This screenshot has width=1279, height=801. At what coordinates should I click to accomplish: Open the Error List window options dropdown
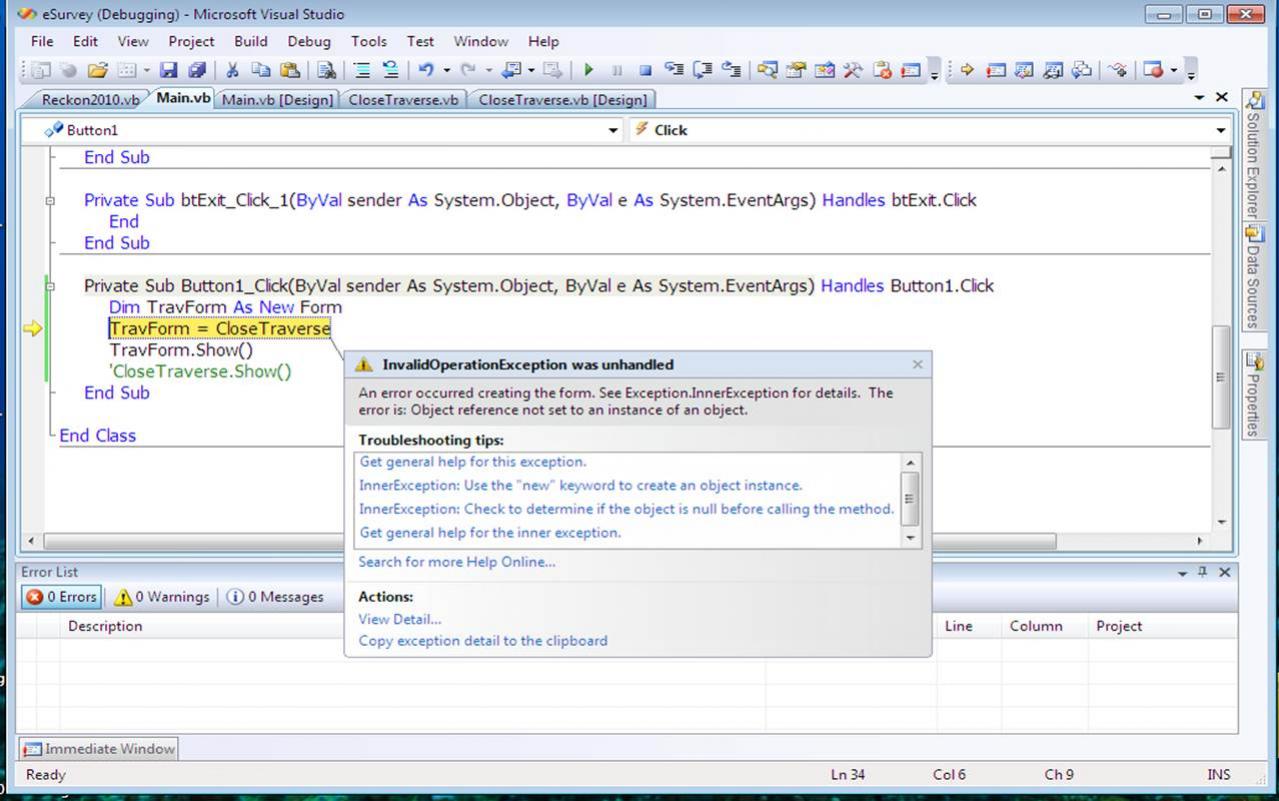(x=1183, y=573)
